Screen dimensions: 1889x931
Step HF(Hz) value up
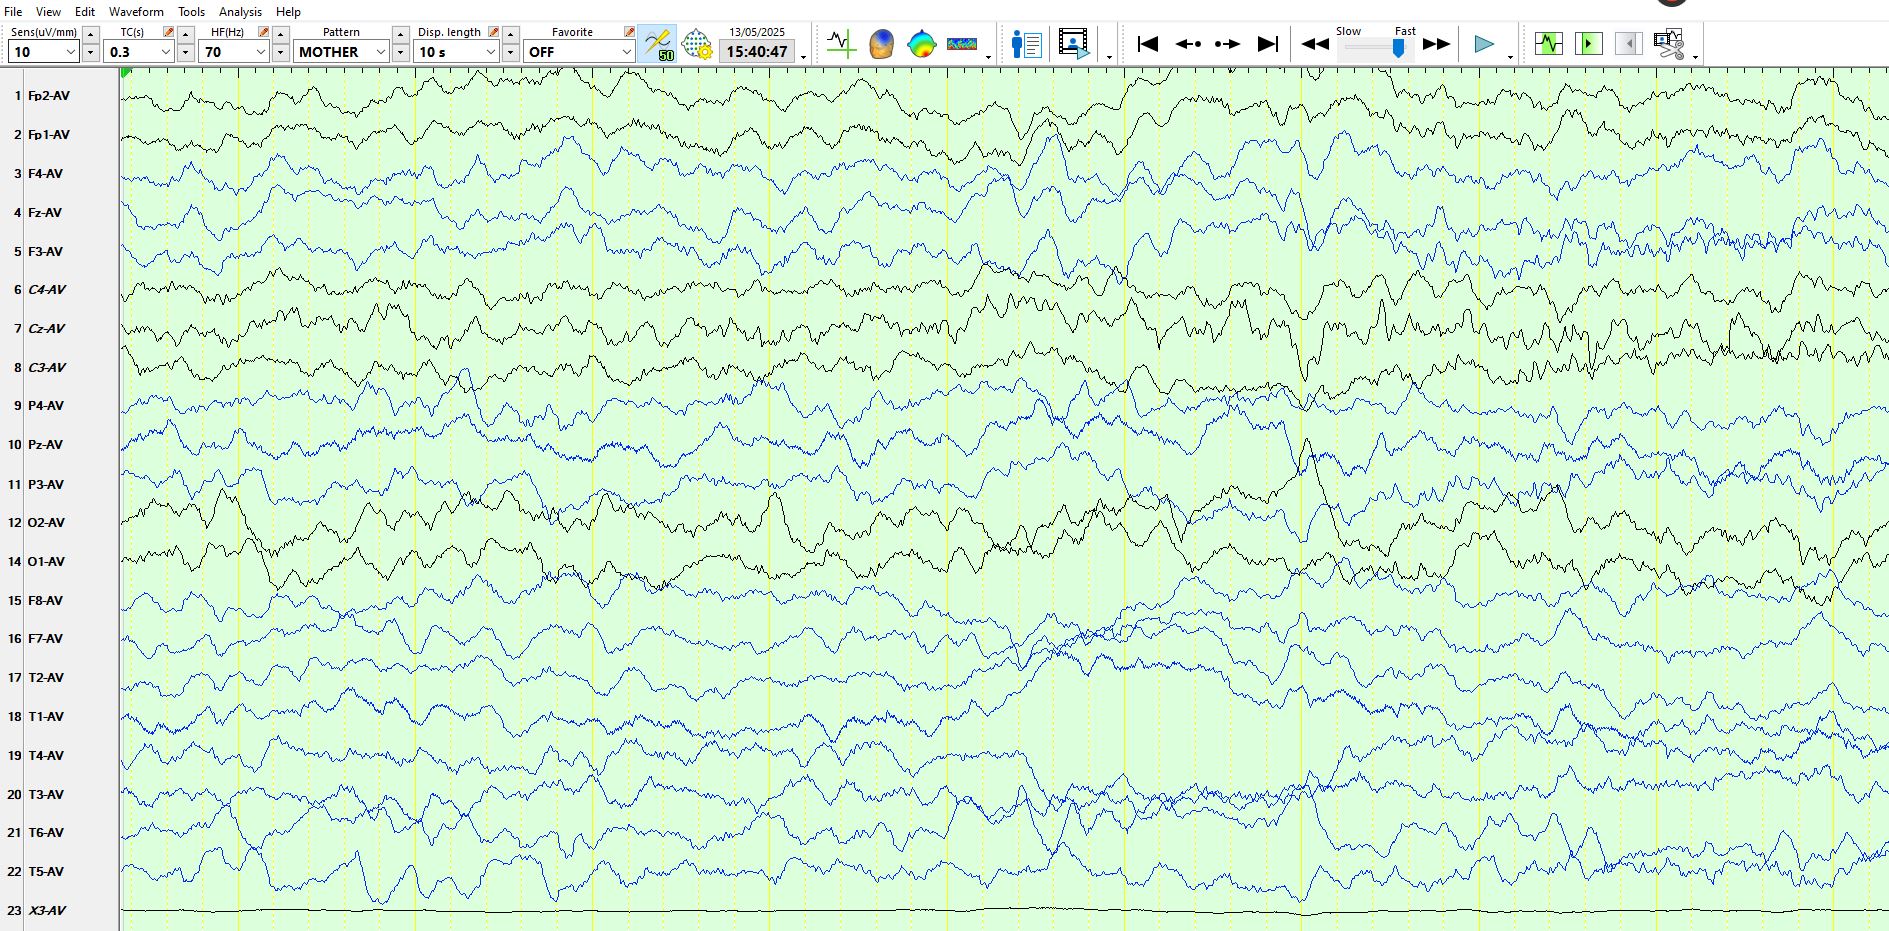280,34
